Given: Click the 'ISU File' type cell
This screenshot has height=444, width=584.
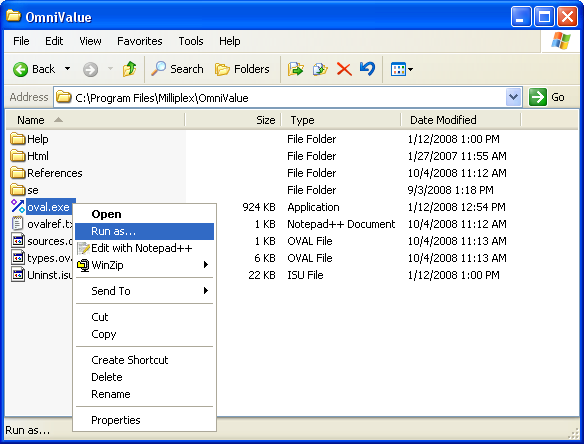Looking at the screenshot, I should [305, 275].
